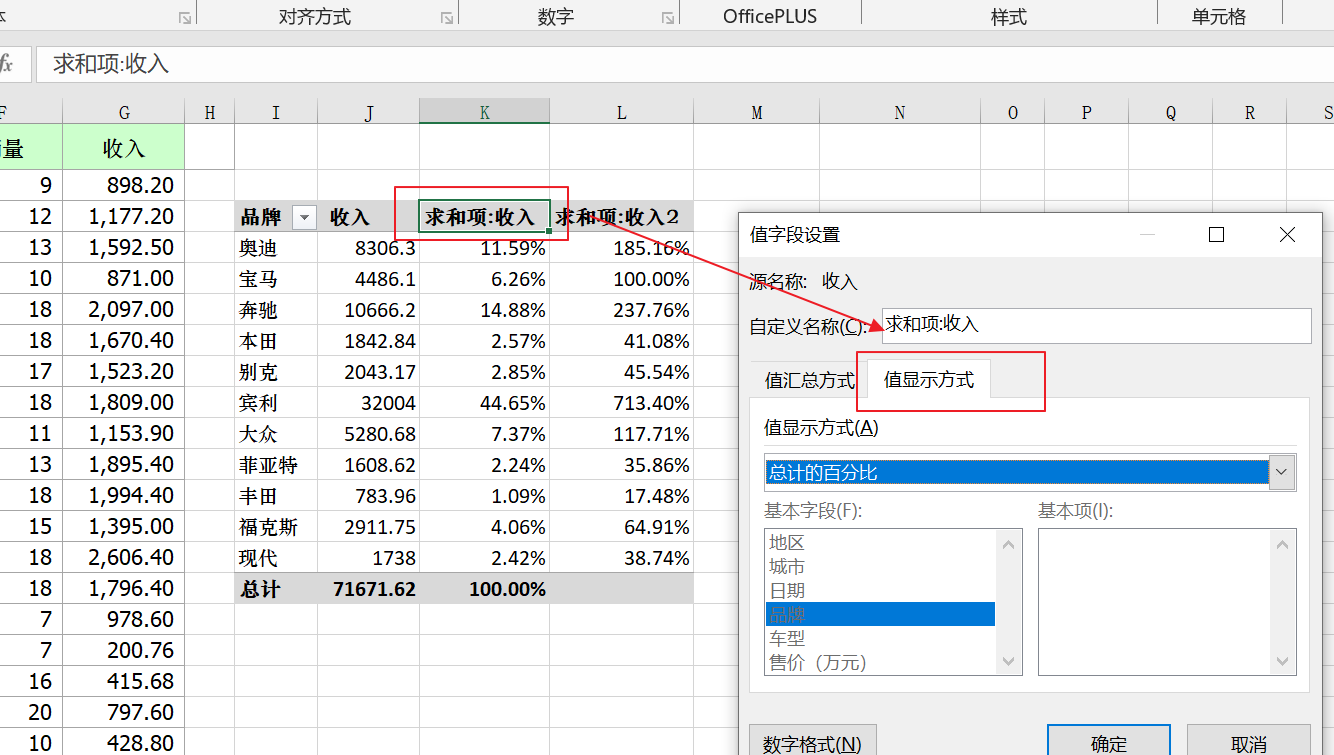
Task: Click the fx insert function icon
Action: [x=6, y=64]
